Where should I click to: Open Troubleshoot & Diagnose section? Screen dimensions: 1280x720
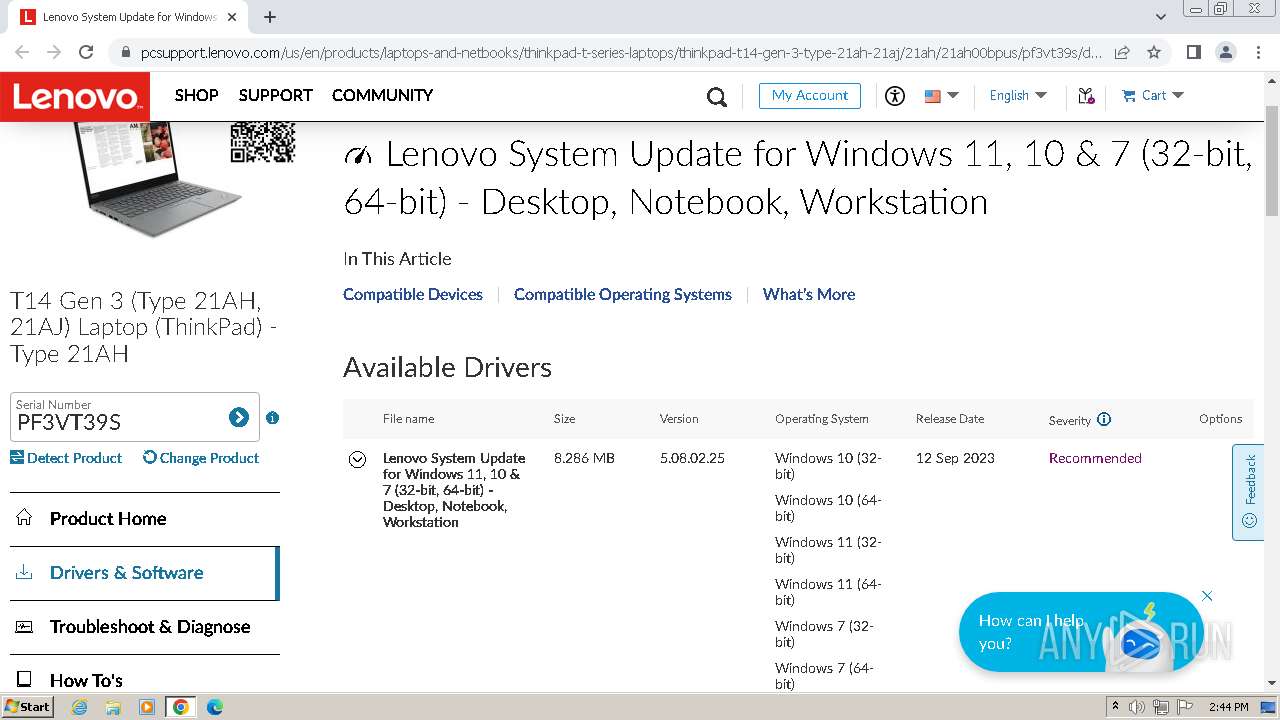point(145,627)
